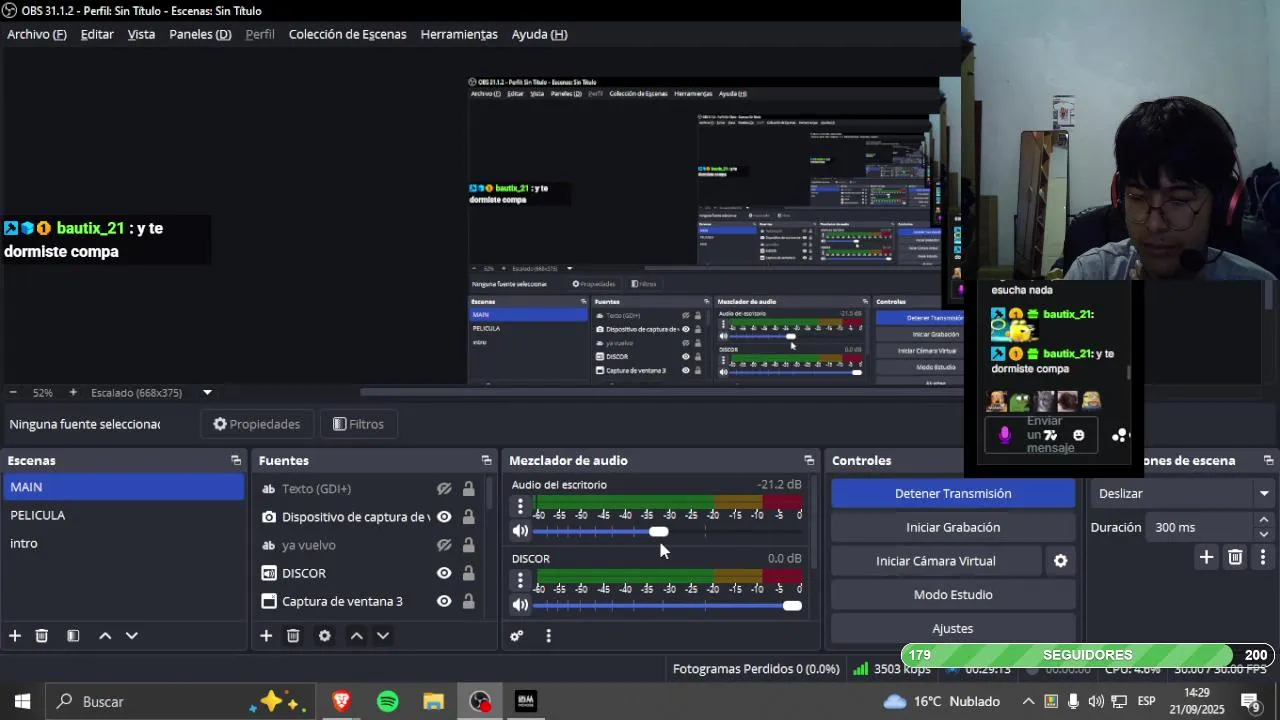Hide the DISCOR source
The width and height of the screenshot is (1280, 720).
444,573
